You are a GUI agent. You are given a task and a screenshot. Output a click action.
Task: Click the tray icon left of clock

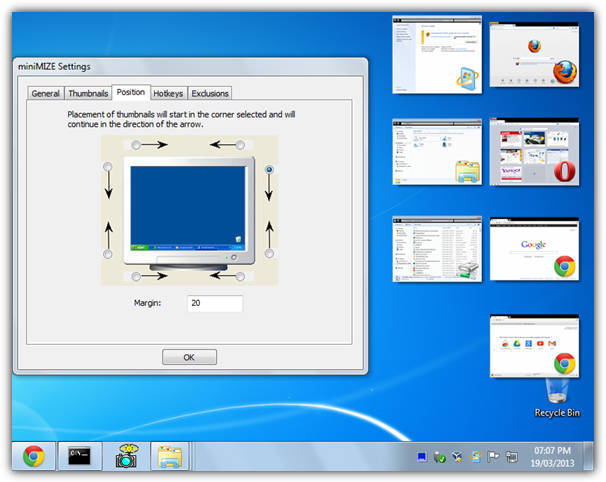coord(512,457)
